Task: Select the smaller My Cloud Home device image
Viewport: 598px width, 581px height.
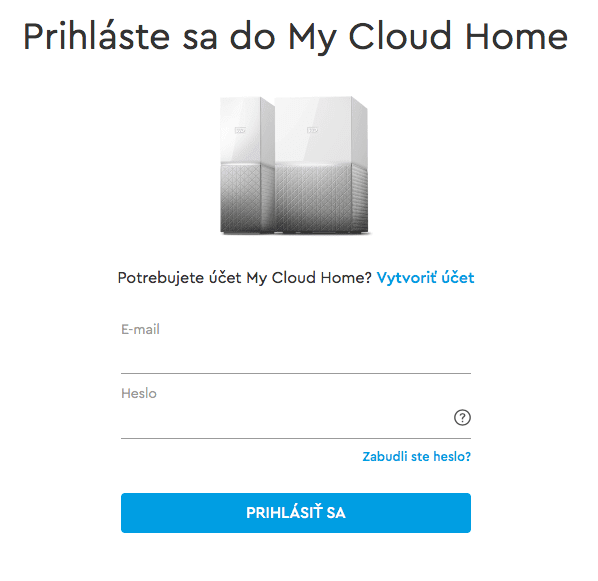Action: 247,165
